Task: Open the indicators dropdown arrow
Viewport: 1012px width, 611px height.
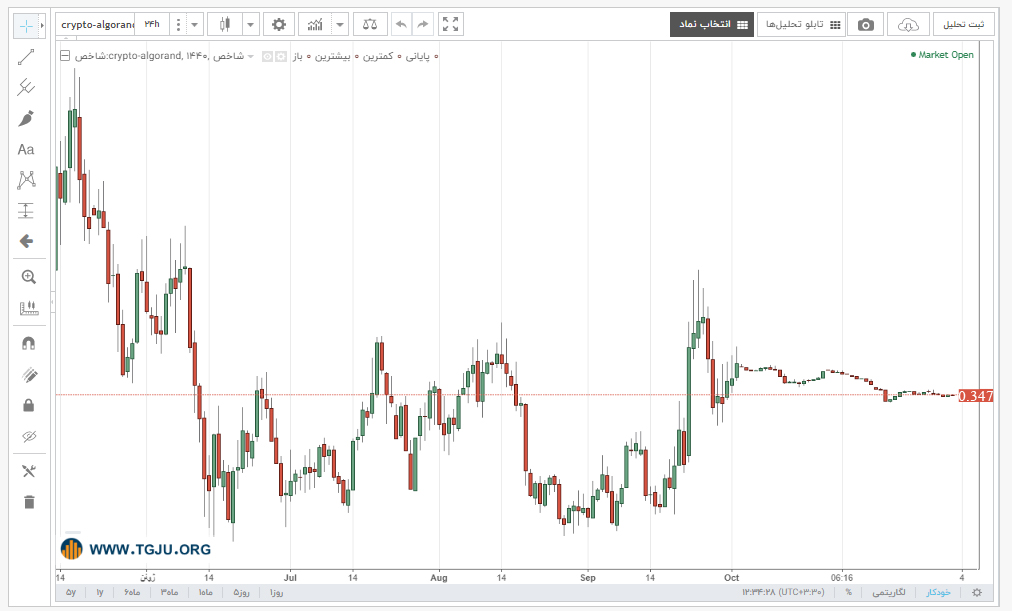Action: tap(339, 25)
